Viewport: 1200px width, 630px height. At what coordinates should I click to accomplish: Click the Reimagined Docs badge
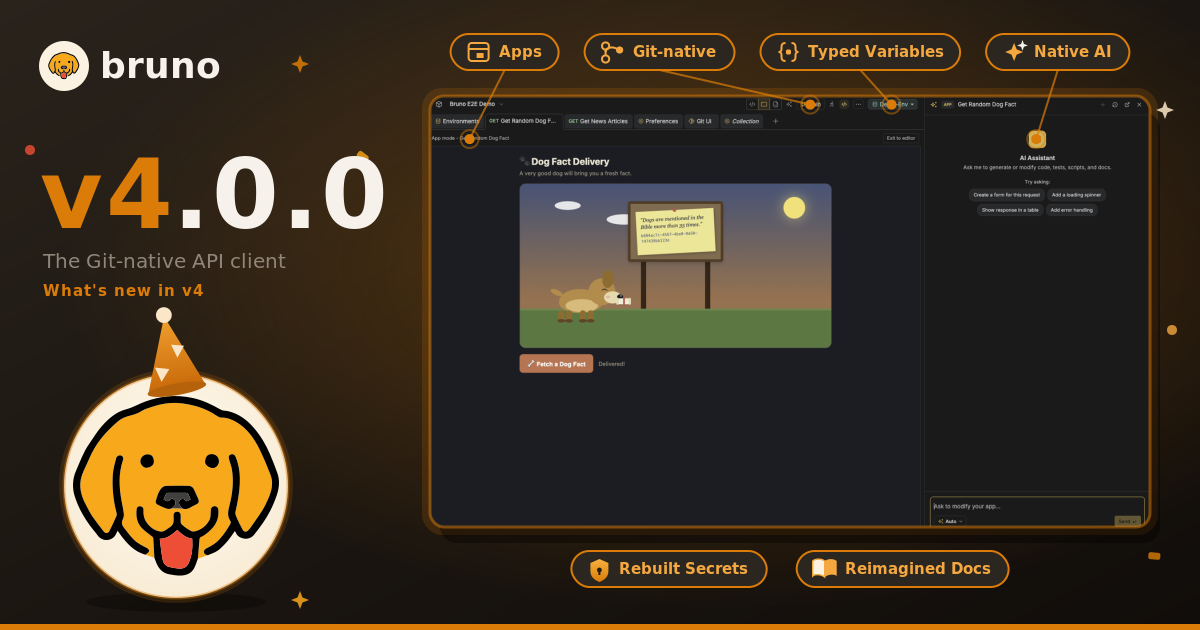[902, 569]
